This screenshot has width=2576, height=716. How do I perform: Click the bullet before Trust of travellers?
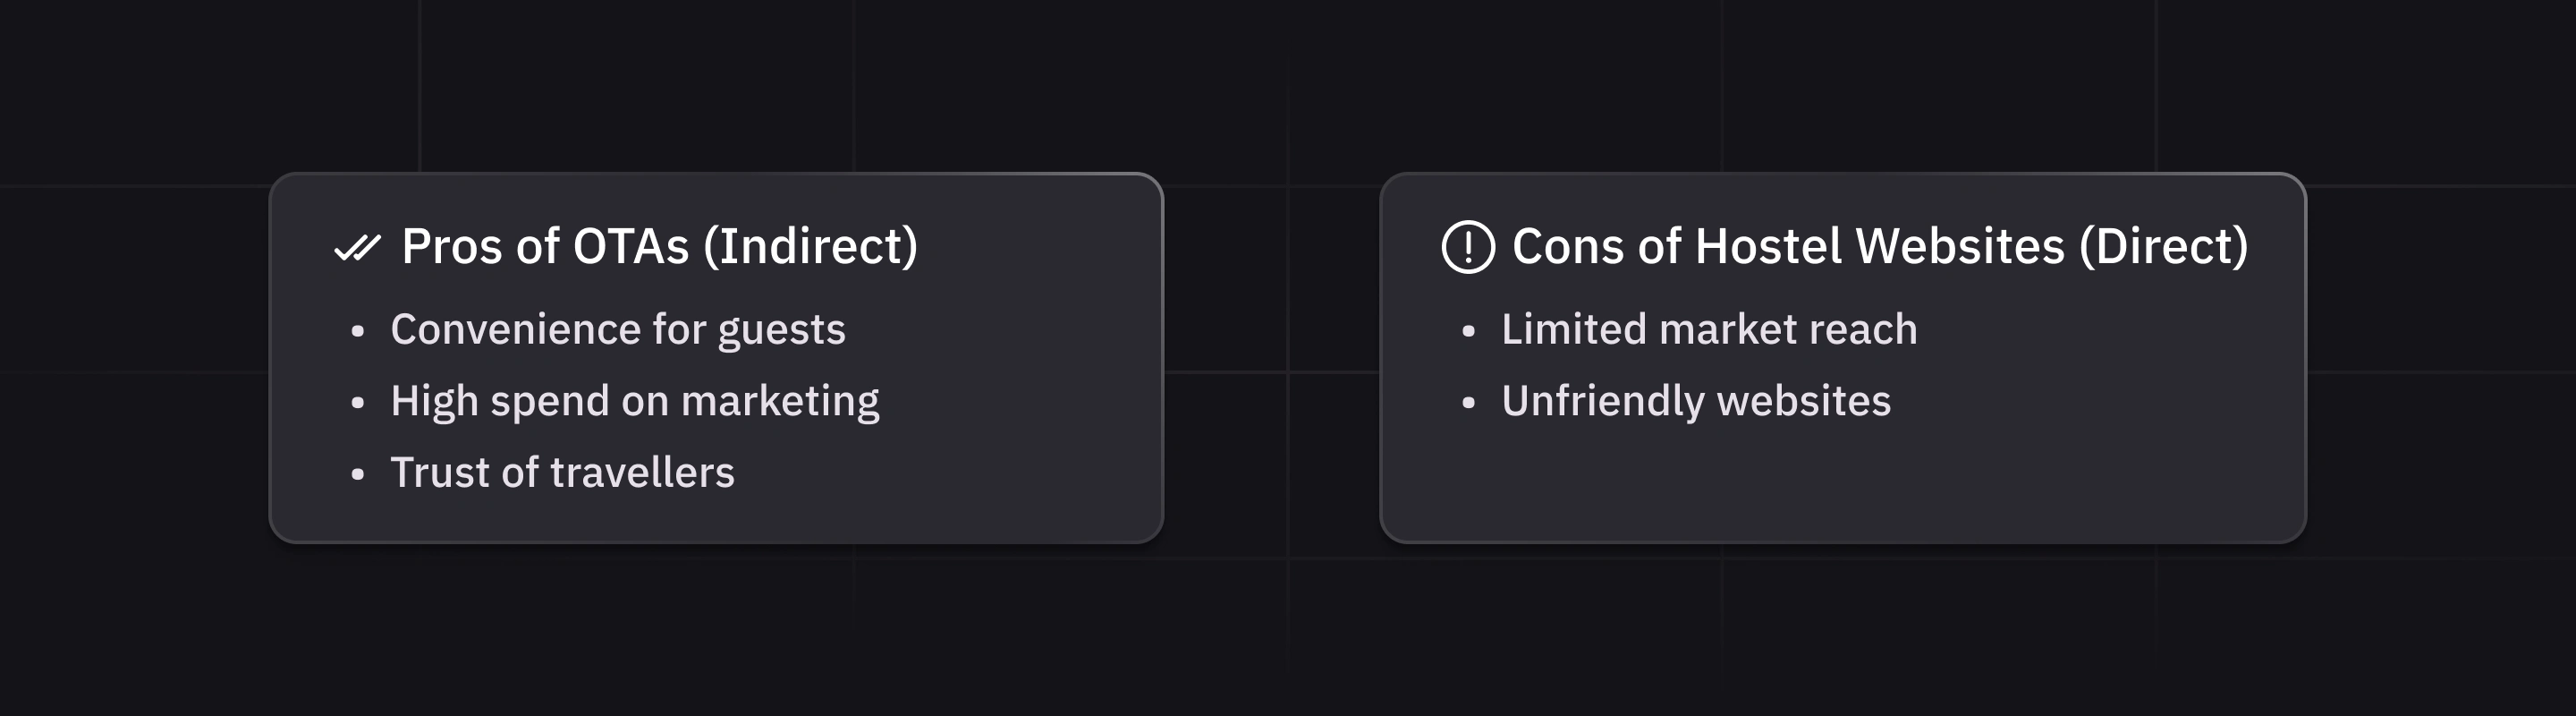click(358, 475)
